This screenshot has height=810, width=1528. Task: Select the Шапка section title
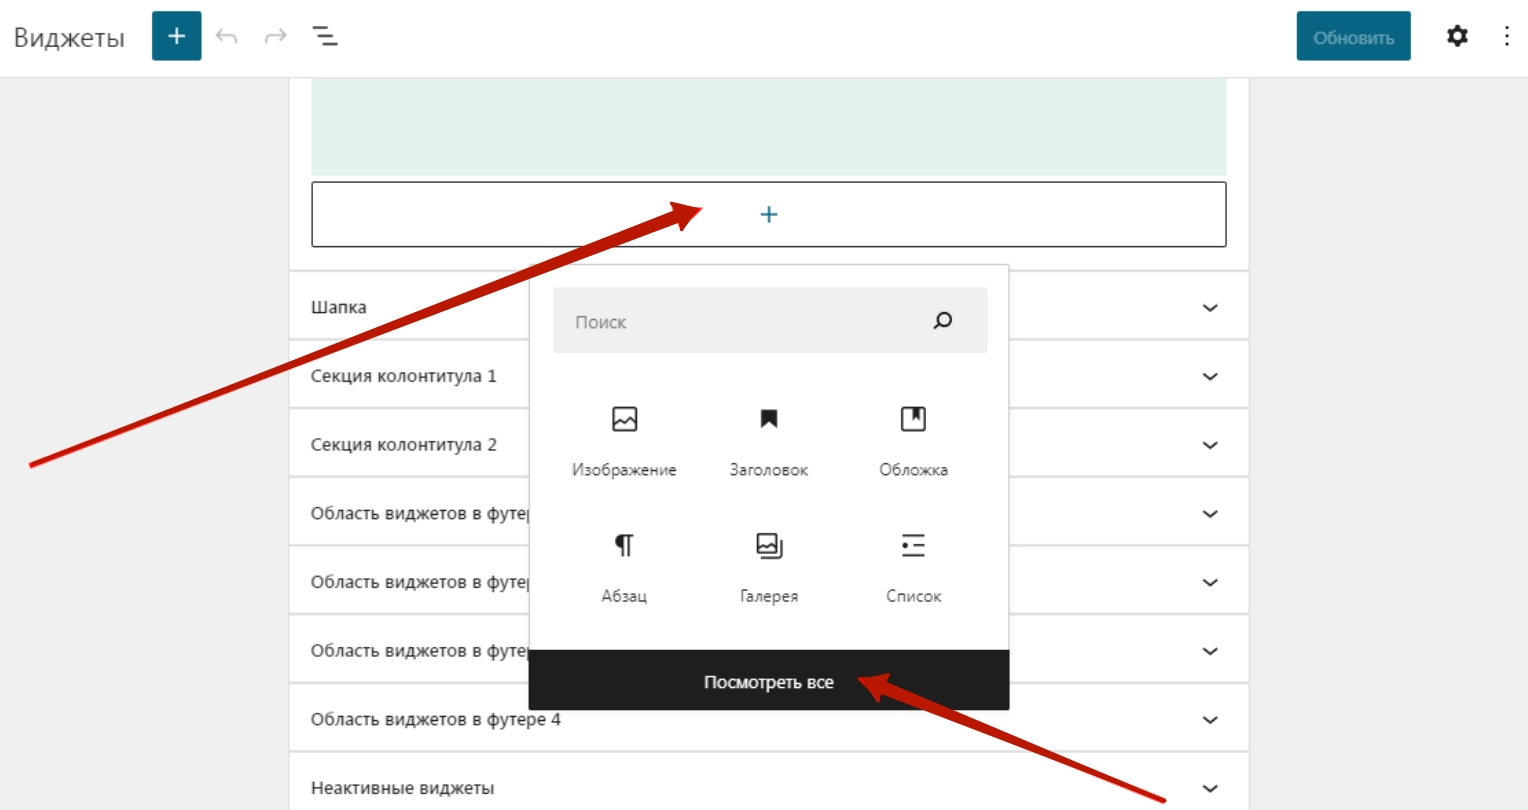coord(338,307)
